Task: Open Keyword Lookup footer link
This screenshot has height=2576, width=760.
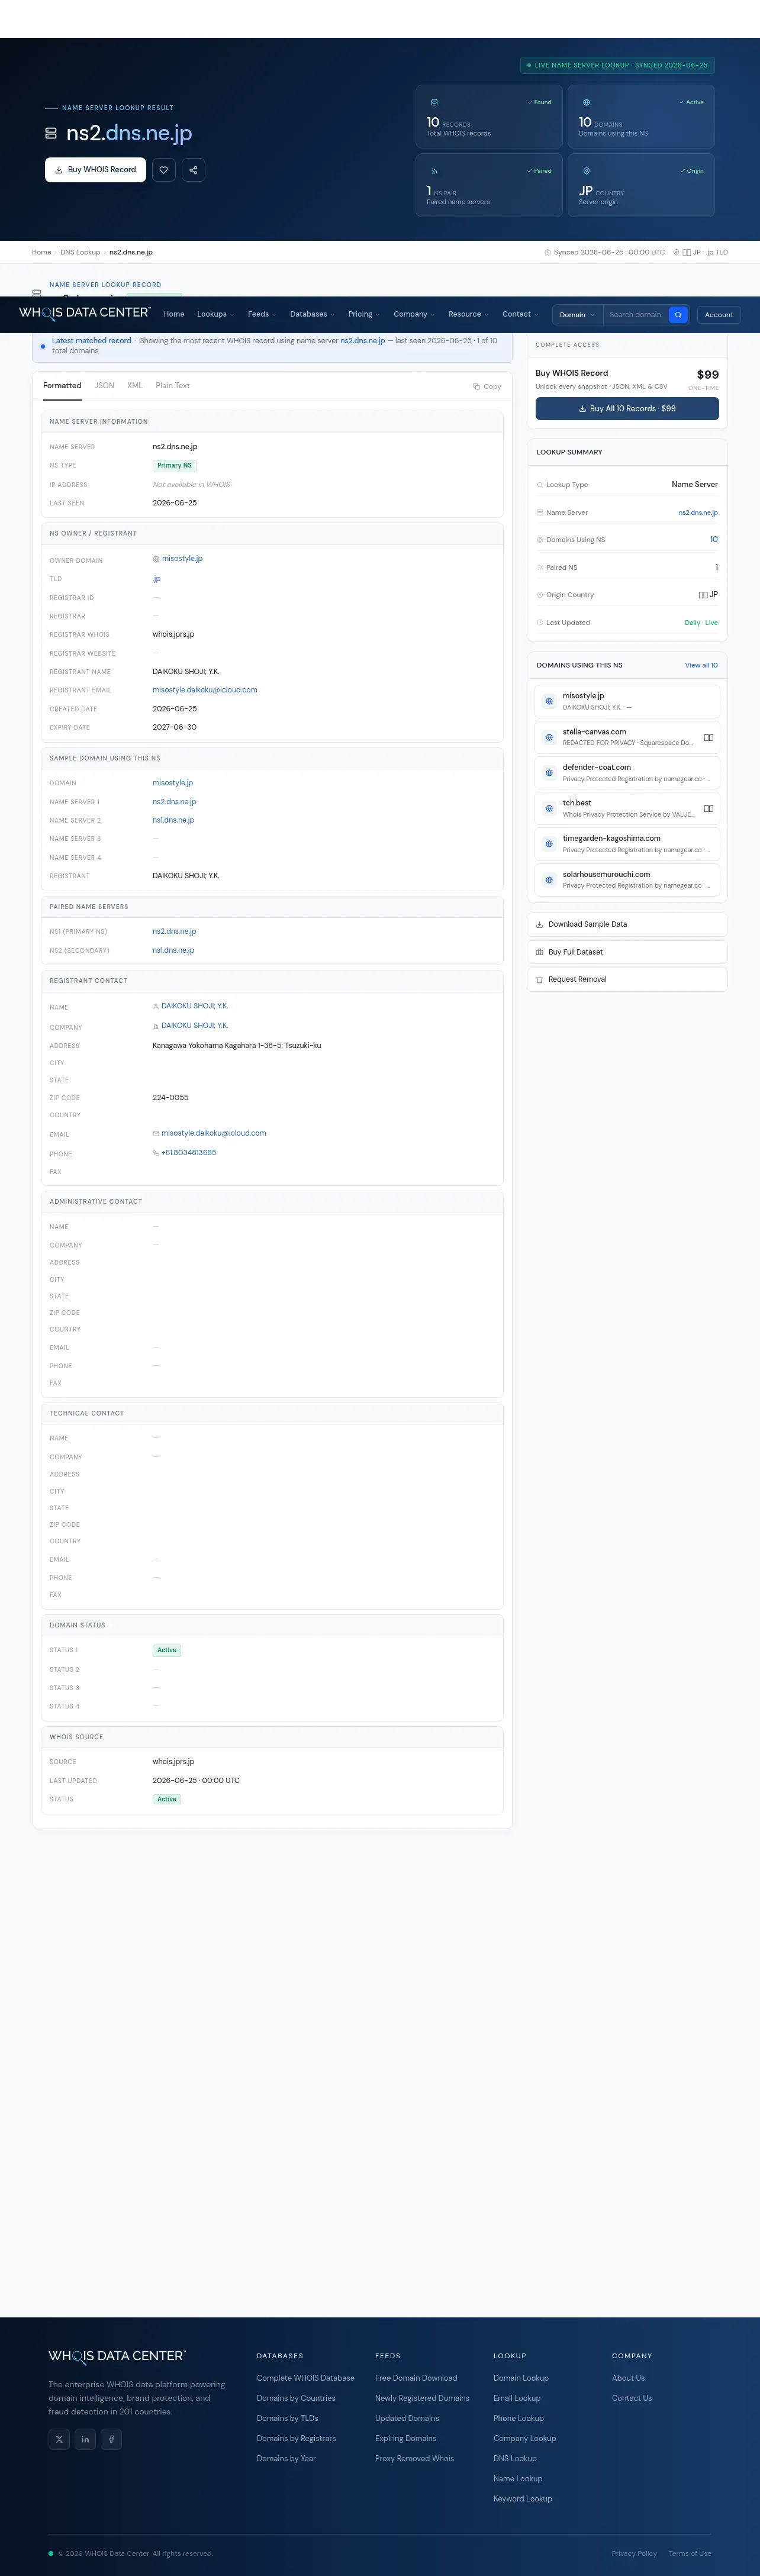Action: coord(522,2498)
